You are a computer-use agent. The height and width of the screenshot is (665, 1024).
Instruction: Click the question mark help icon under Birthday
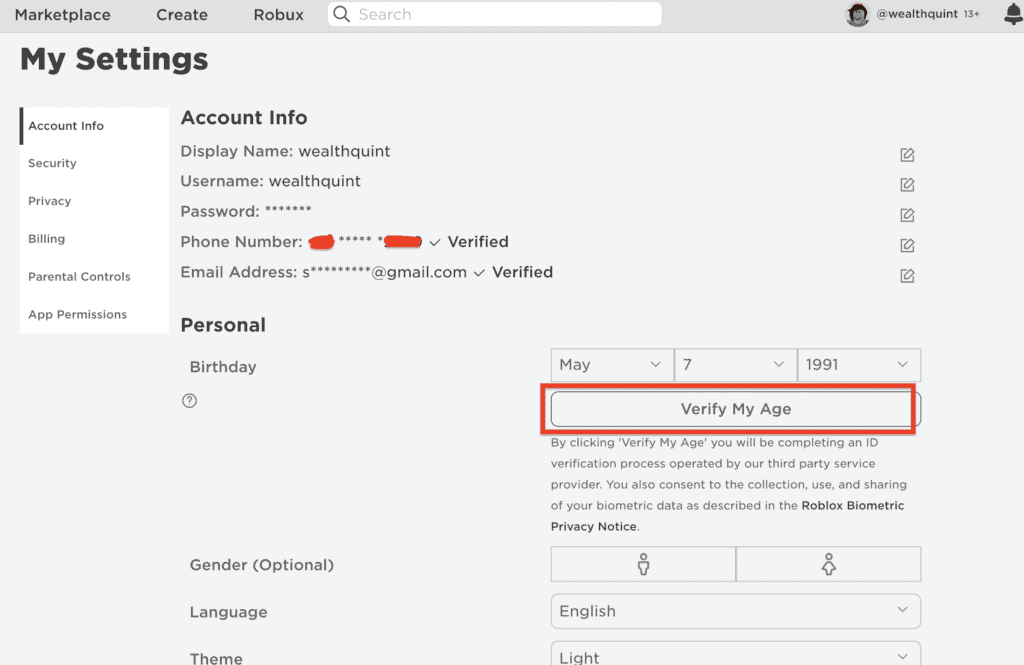(189, 400)
